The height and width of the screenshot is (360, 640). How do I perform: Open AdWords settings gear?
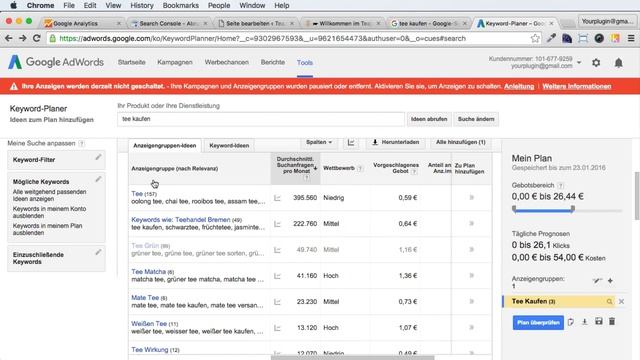click(596, 63)
